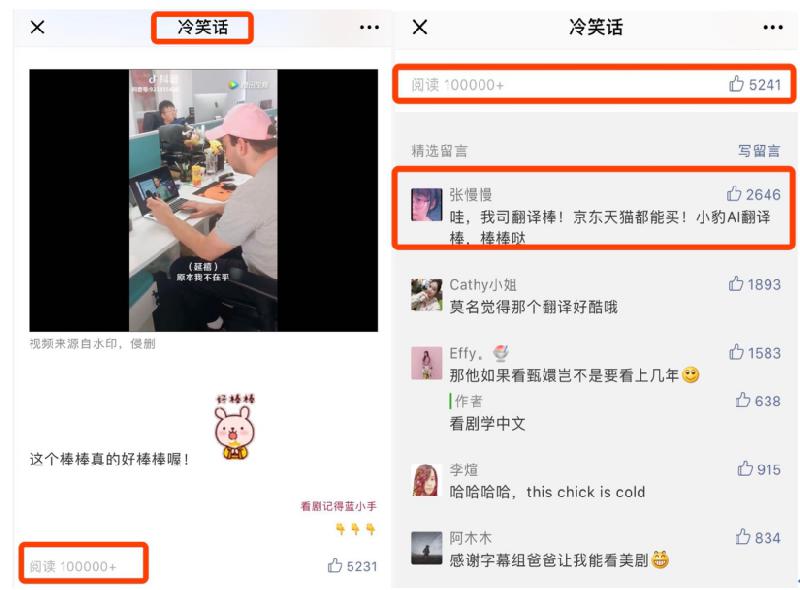Image resolution: width=800 pixels, height=590 pixels.
Task: Tap the 冷笑话 title on left screen
Action: pyautogui.click(x=203, y=27)
